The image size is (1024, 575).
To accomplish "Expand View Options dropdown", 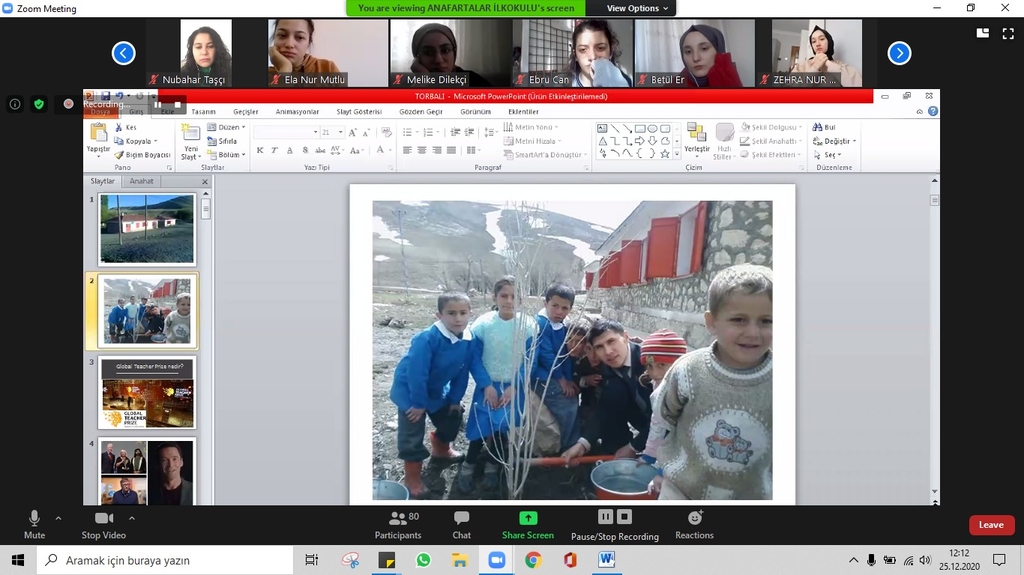I will [x=637, y=8].
